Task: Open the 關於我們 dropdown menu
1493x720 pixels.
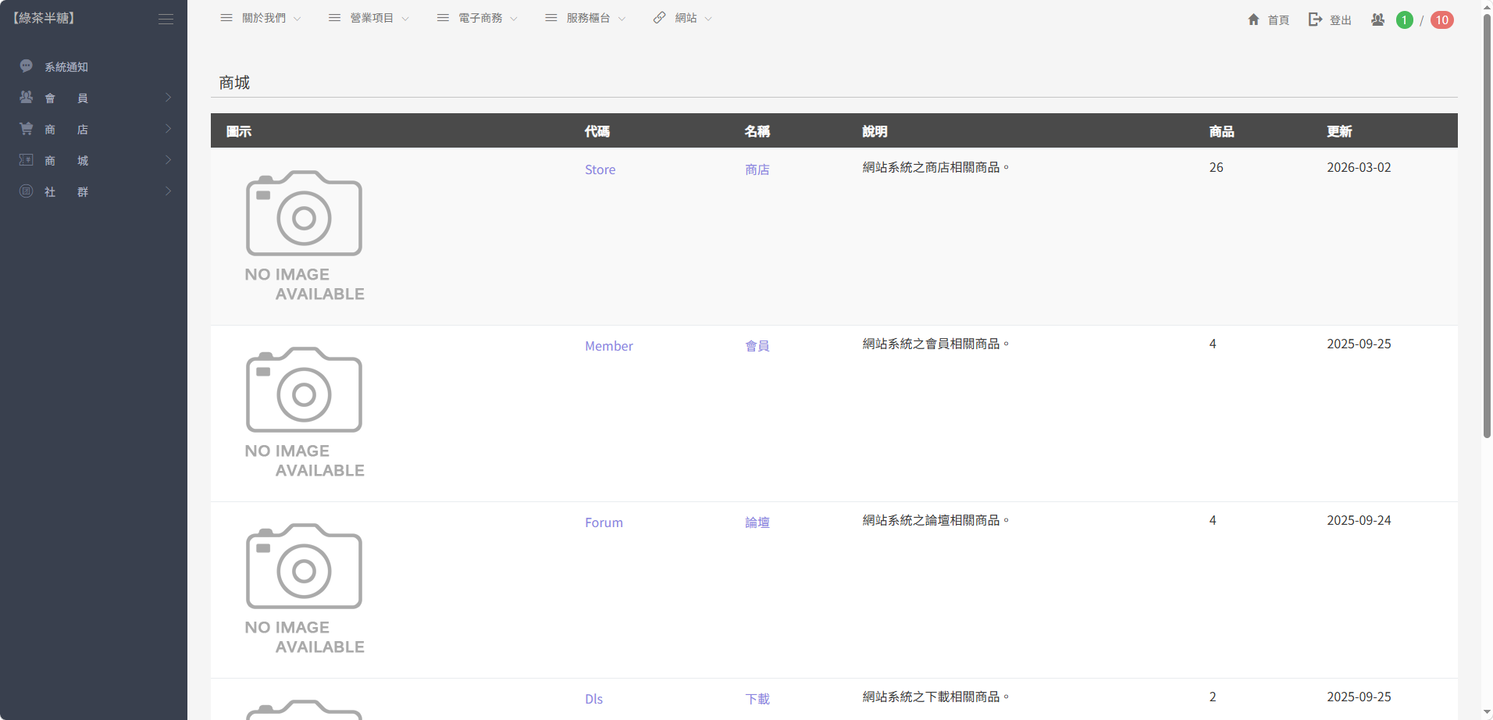Action: tap(262, 18)
